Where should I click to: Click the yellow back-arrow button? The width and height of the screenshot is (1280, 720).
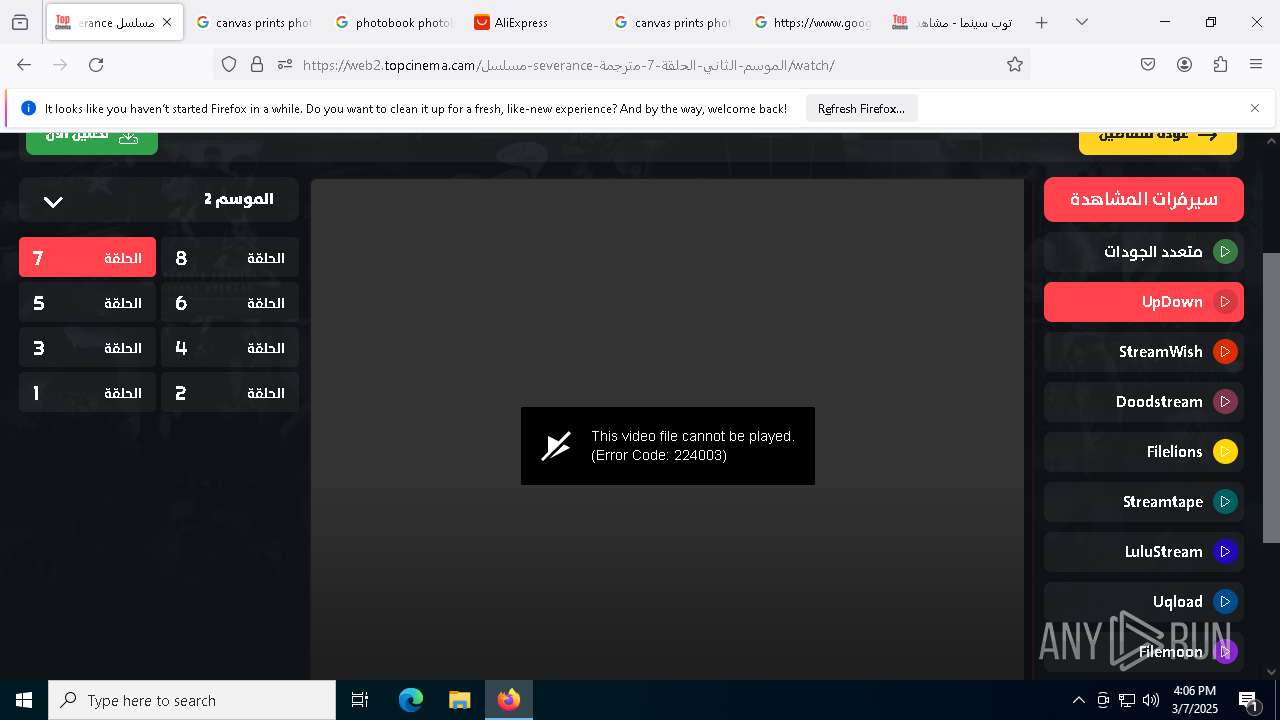click(x=1158, y=142)
